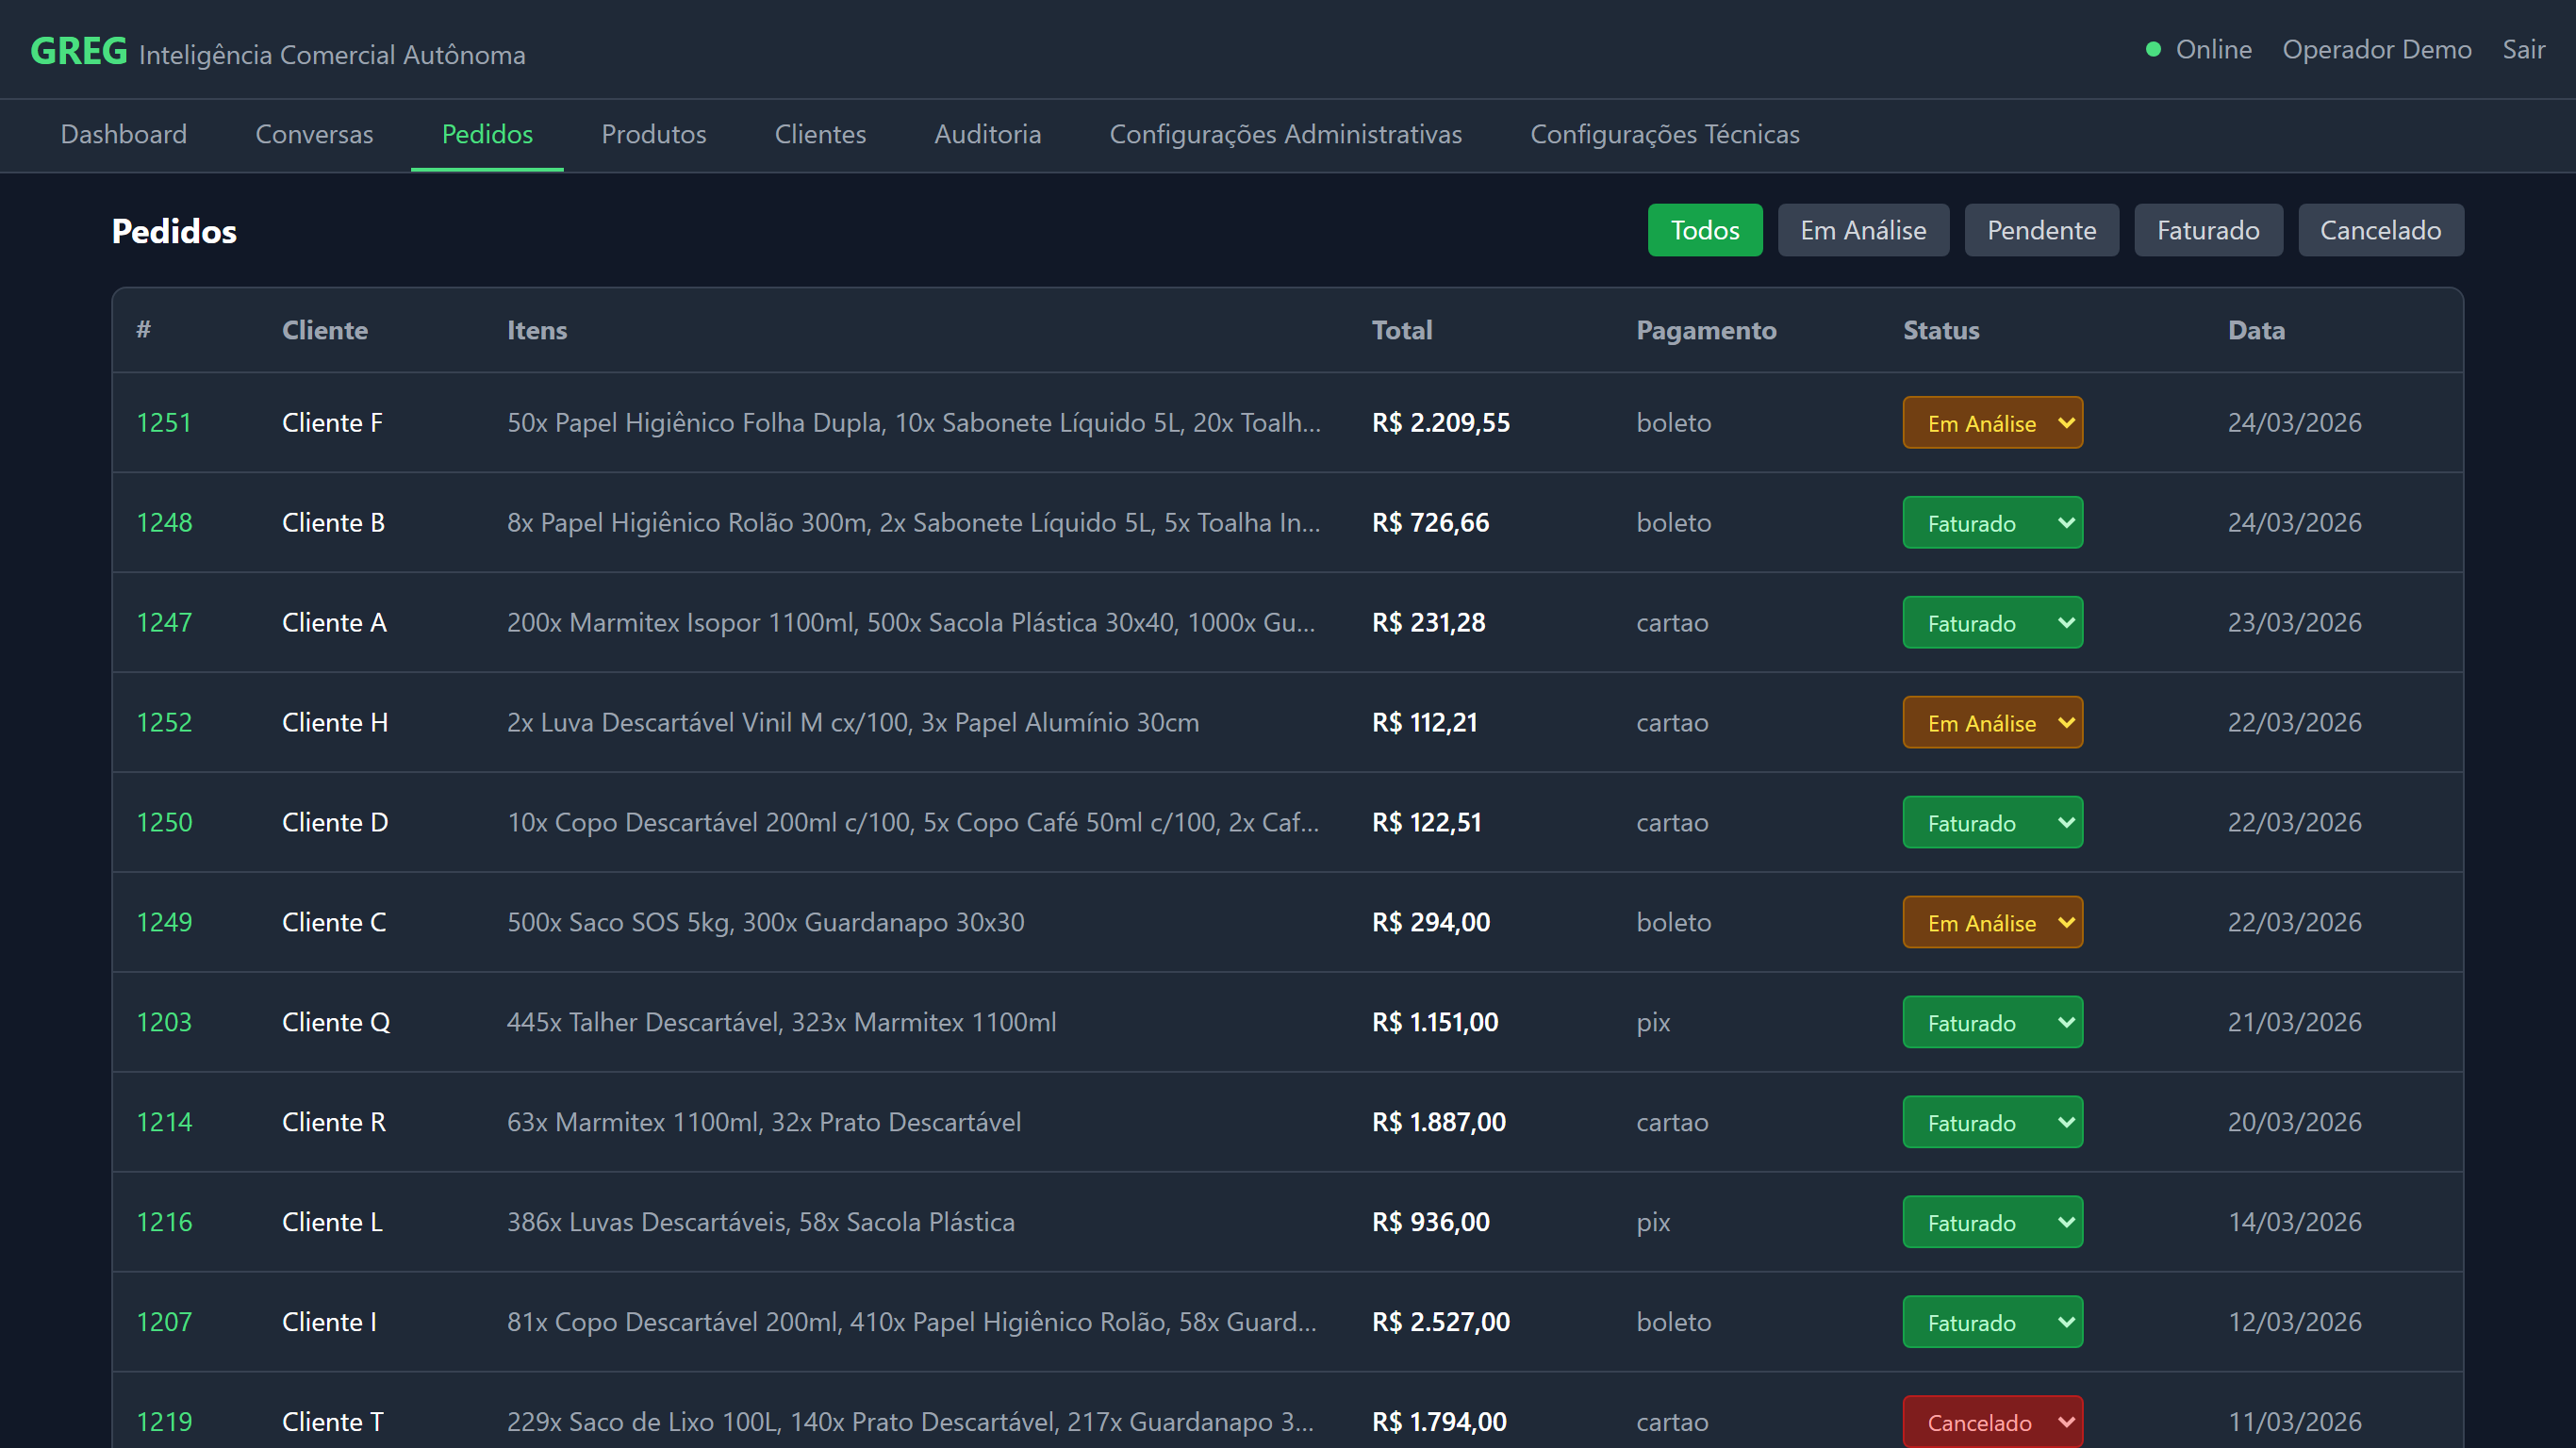This screenshot has height=1448, width=2576.
Task: Open status dropdown of order 1252
Action: pyautogui.click(x=1991, y=723)
